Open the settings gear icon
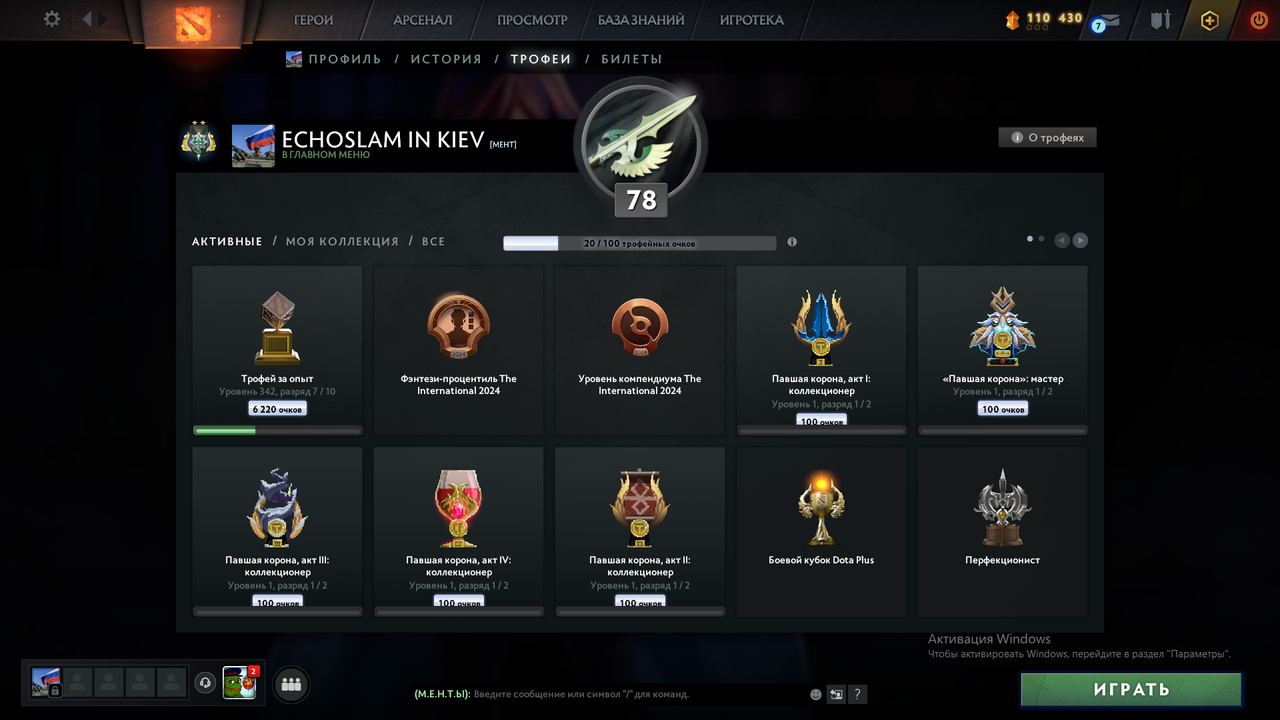 click(x=52, y=19)
